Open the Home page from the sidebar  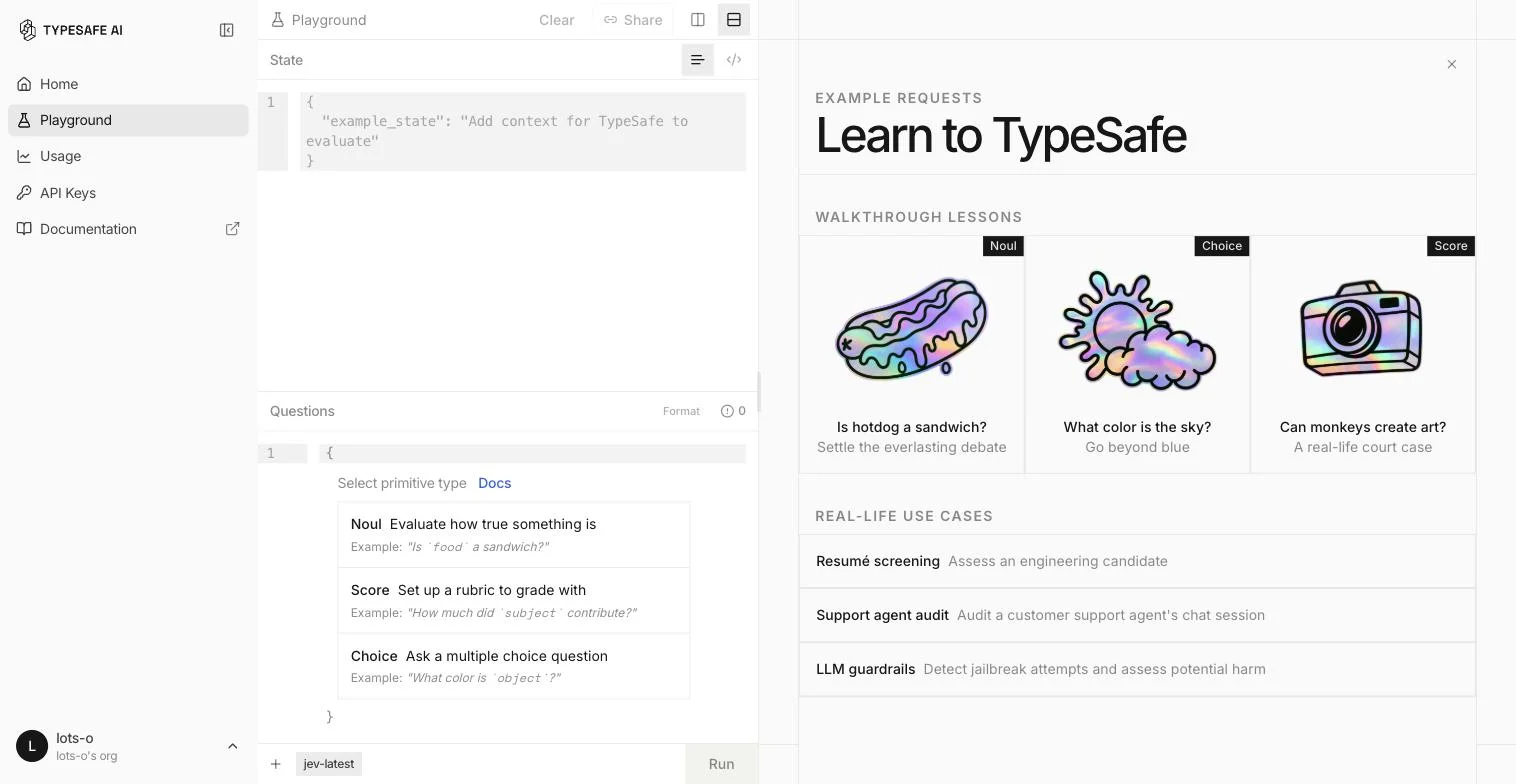coord(128,84)
